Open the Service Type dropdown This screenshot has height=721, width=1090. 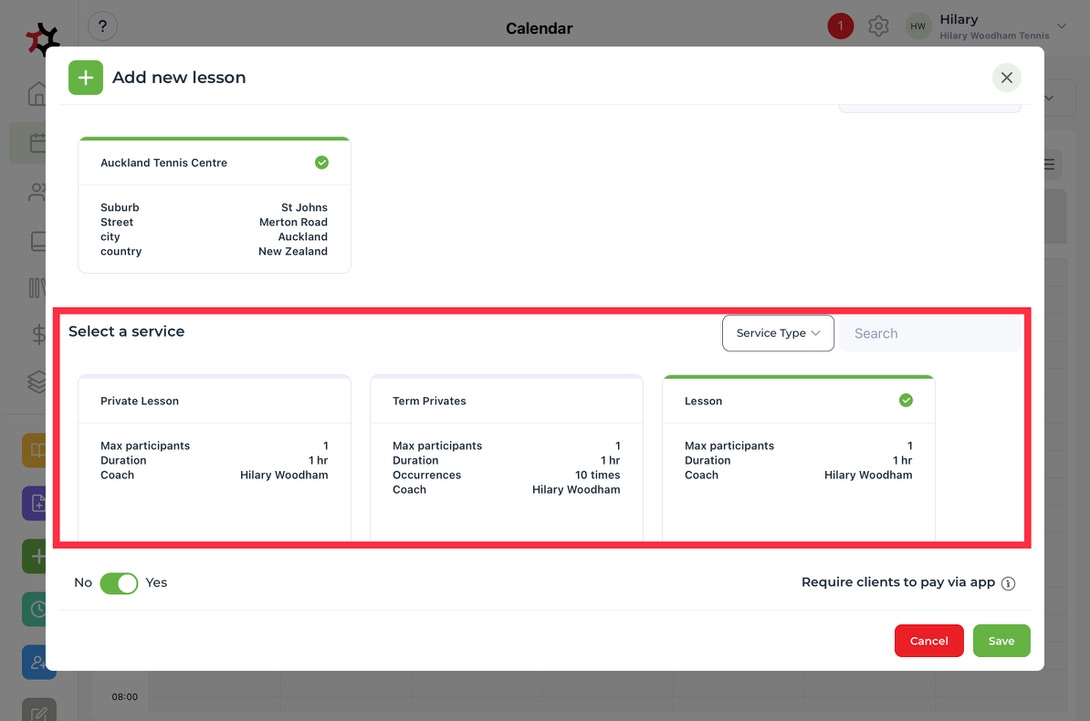coord(777,333)
